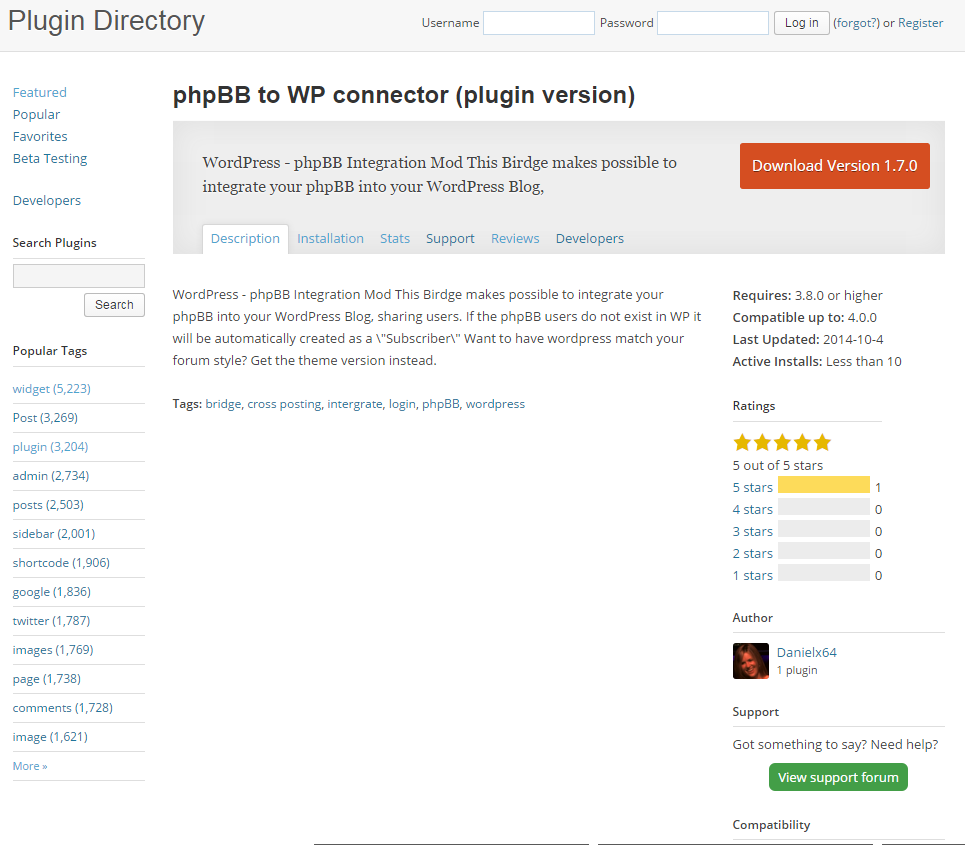Click the plugin title heading text
Image resolution: width=965 pixels, height=845 pixels.
point(404,95)
